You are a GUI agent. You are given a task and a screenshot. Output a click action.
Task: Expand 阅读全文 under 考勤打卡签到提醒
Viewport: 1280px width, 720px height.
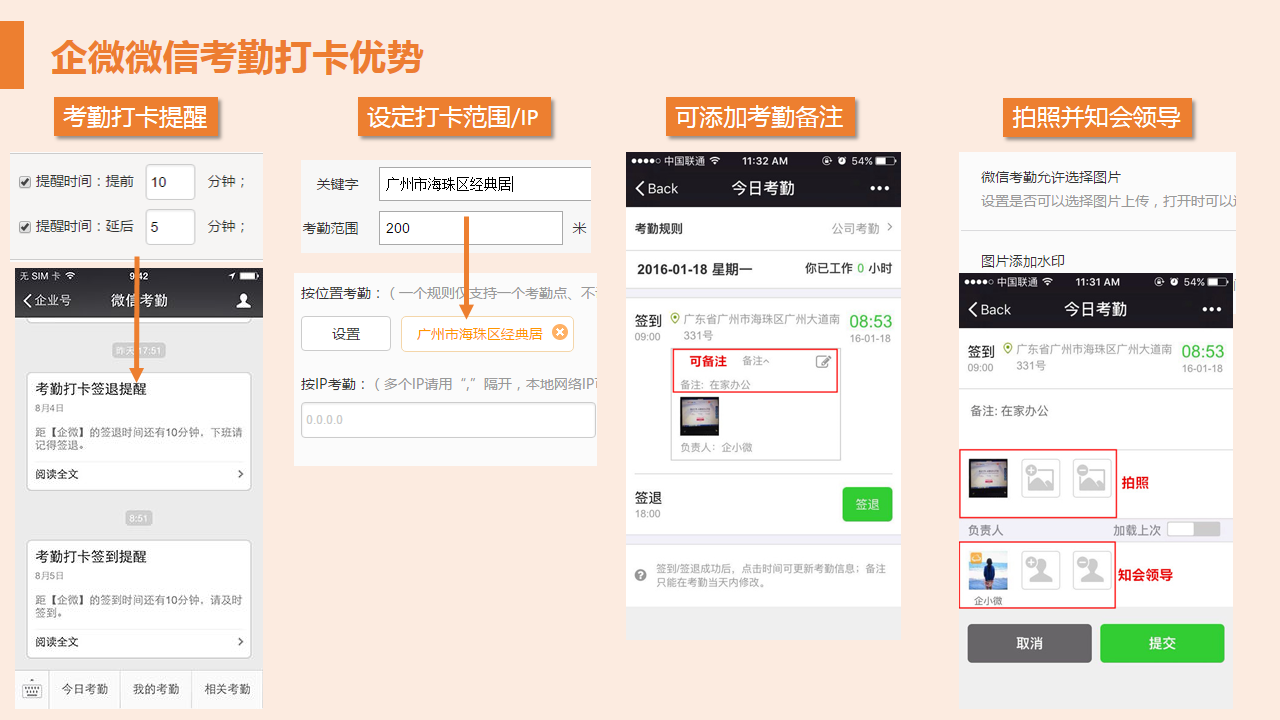(x=138, y=642)
